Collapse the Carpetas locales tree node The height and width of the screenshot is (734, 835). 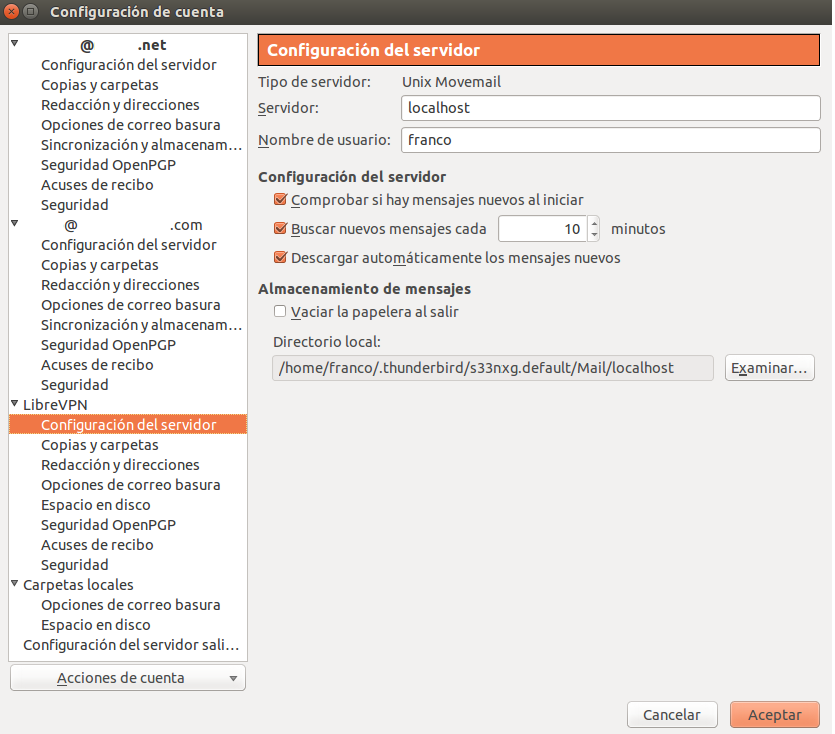click(15, 585)
